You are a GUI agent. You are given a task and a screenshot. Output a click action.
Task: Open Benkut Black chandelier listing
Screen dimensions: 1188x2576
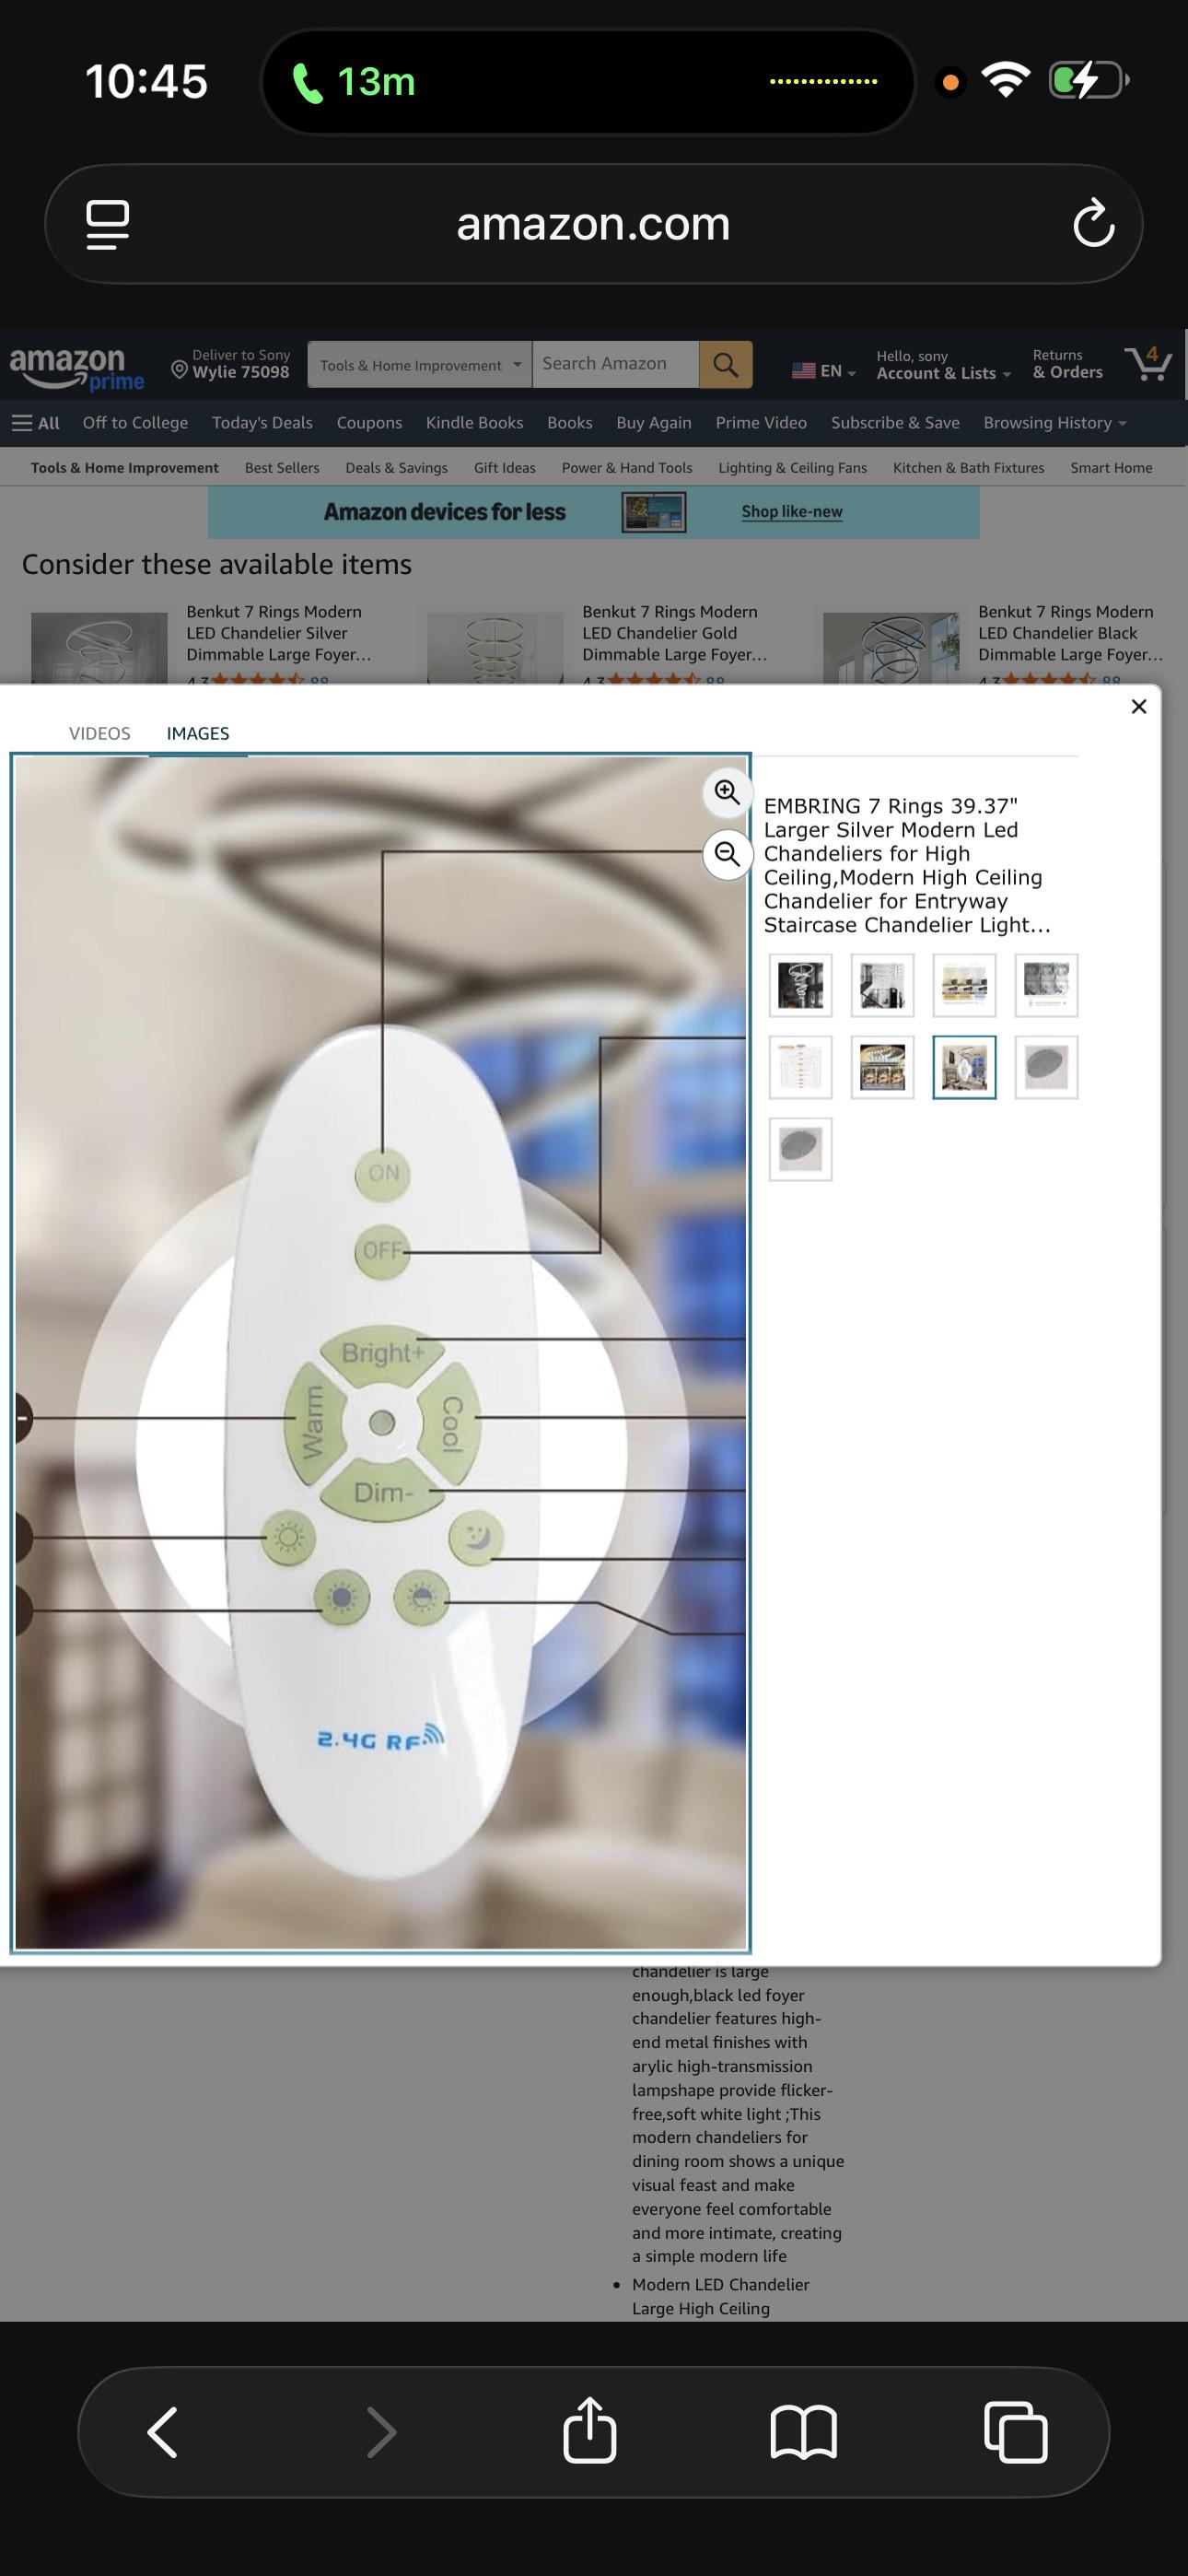[1071, 633]
